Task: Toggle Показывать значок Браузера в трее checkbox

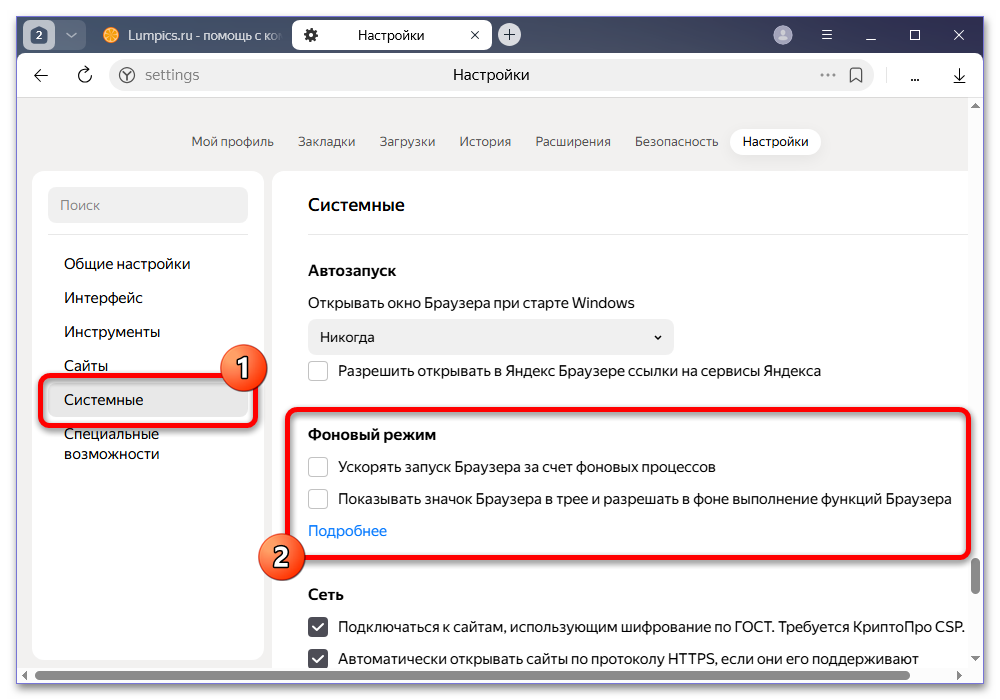Action: pos(318,499)
